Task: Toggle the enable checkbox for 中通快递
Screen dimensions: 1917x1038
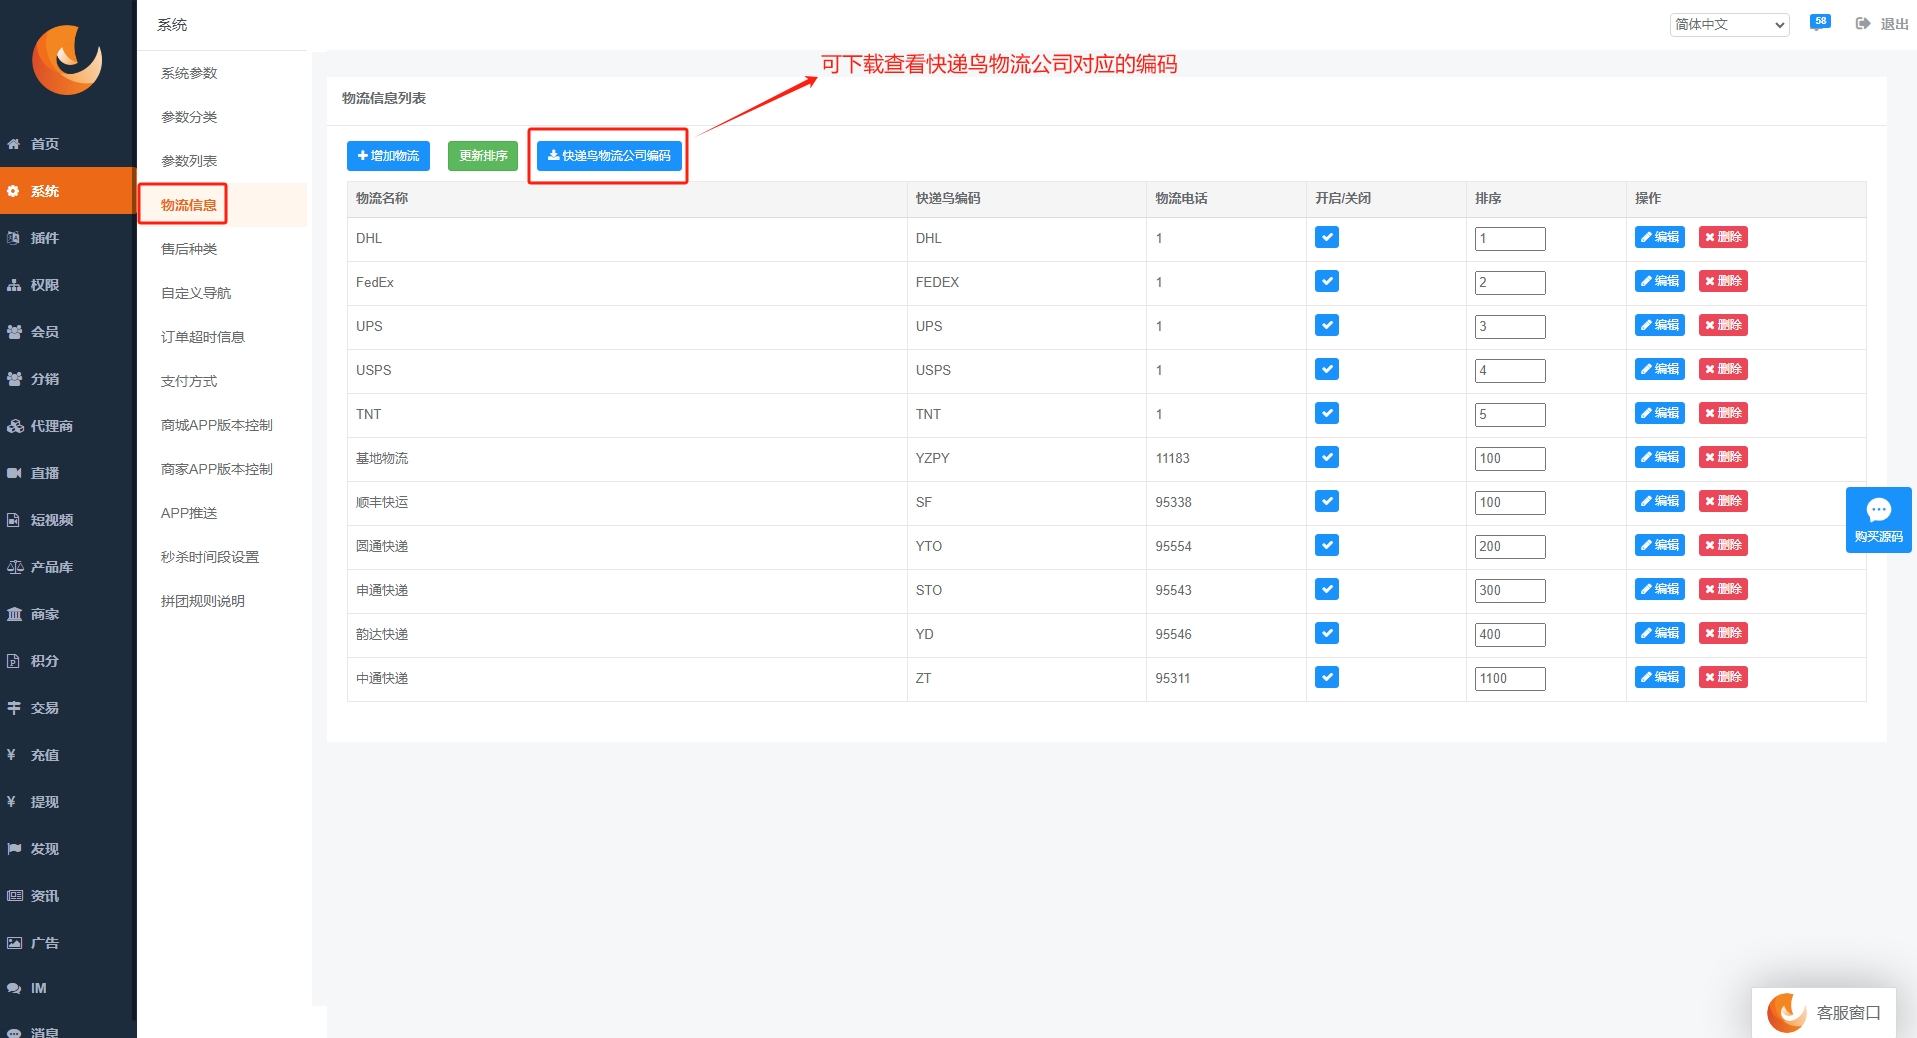Action: point(1327,677)
